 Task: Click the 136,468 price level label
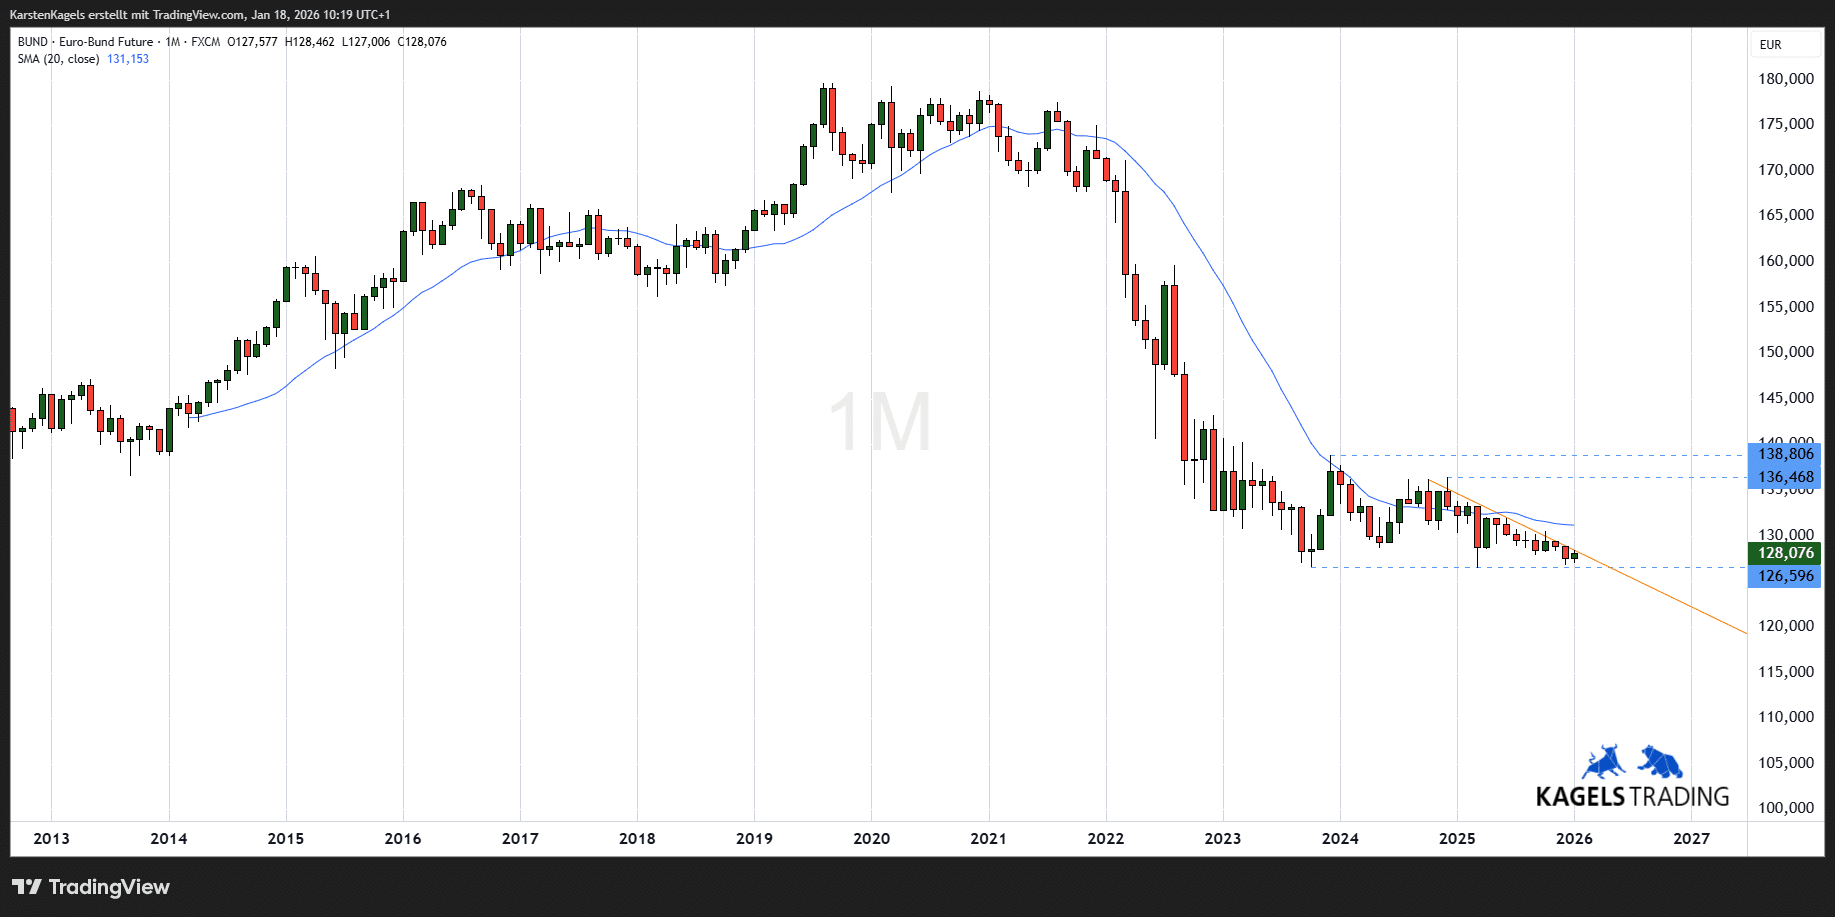pyautogui.click(x=1785, y=477)
